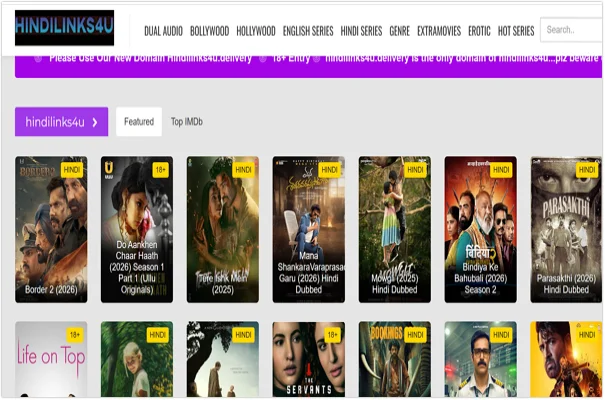
Task: Open the Bollywood category
Action: click(x=209, y=31)
